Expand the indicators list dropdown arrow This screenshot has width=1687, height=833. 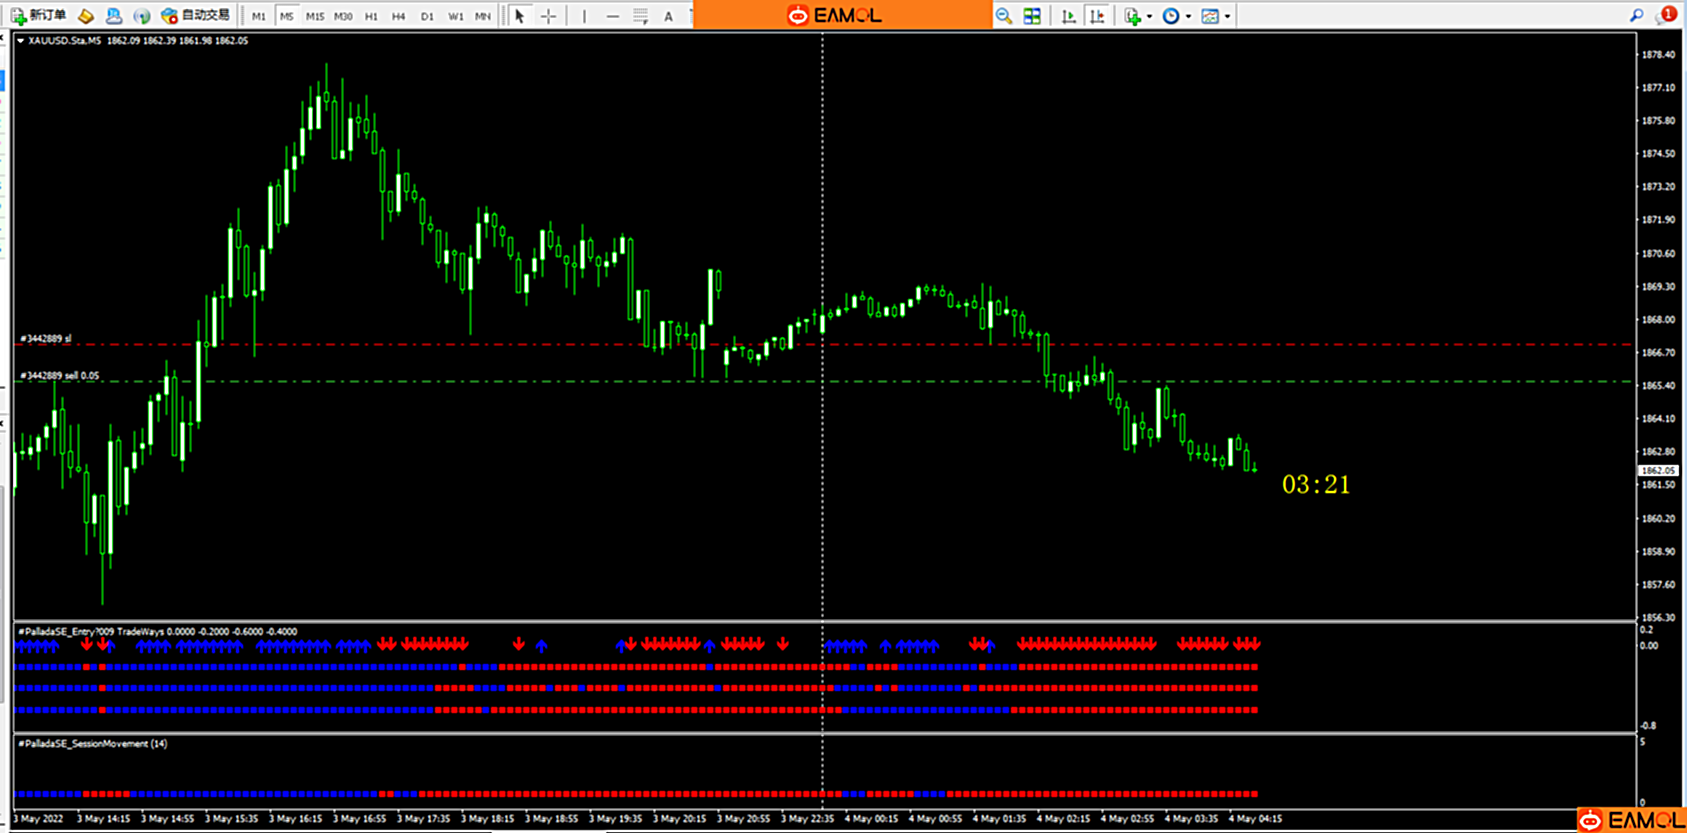click(x=1149, y=16)
